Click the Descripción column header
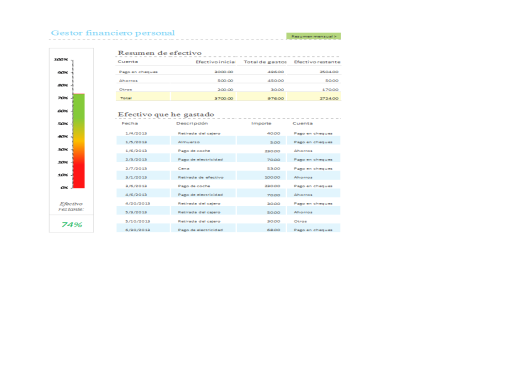 point(192,123)
